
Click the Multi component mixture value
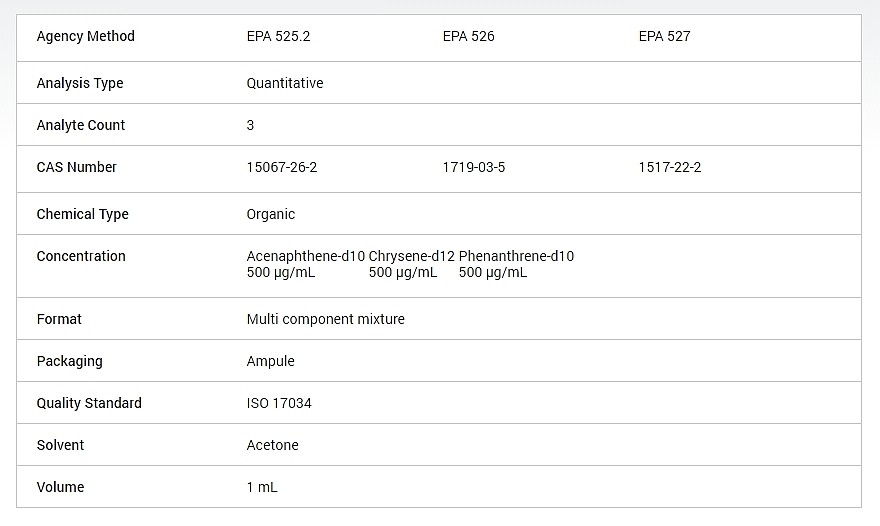coord(326,320)
